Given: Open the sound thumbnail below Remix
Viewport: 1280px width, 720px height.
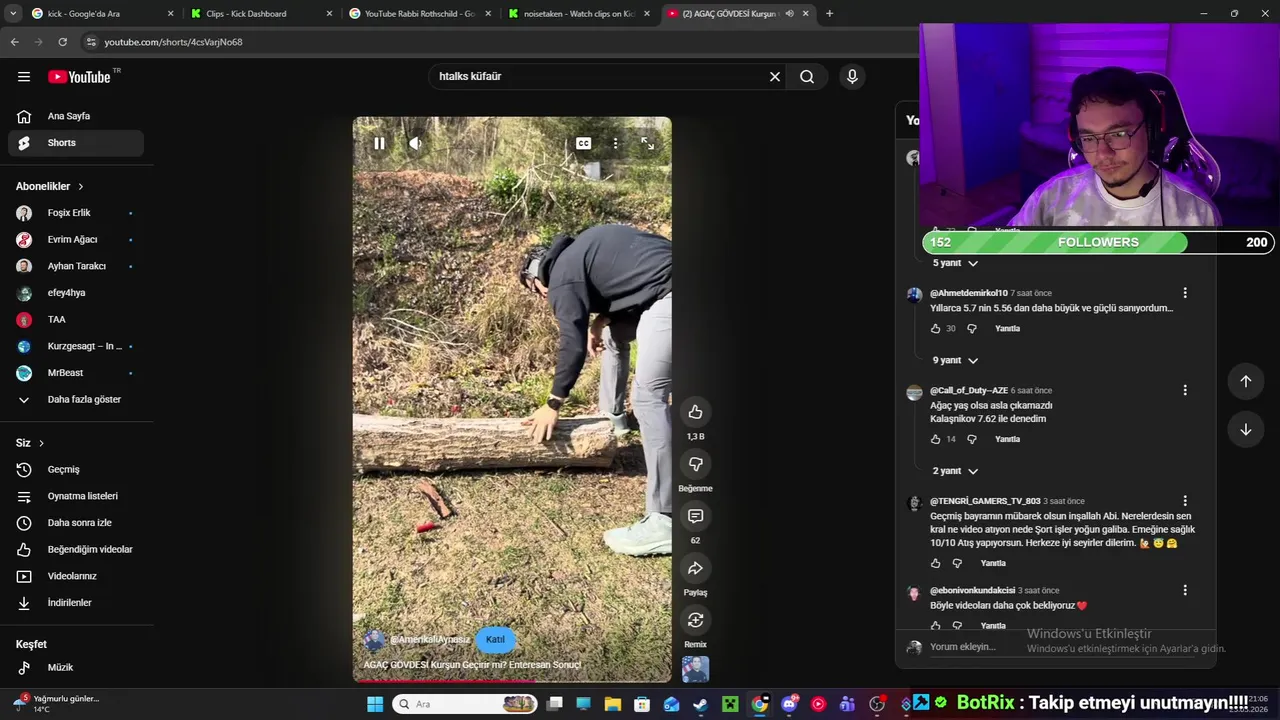Looking at the screenshot, I should [695, 668].
